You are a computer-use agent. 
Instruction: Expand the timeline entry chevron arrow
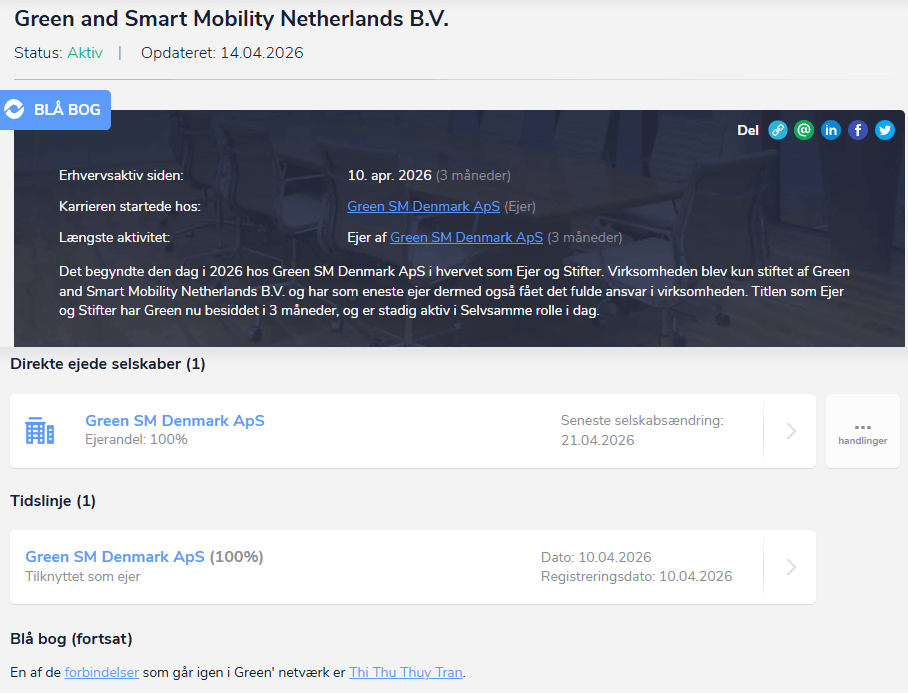click(791, 567)
